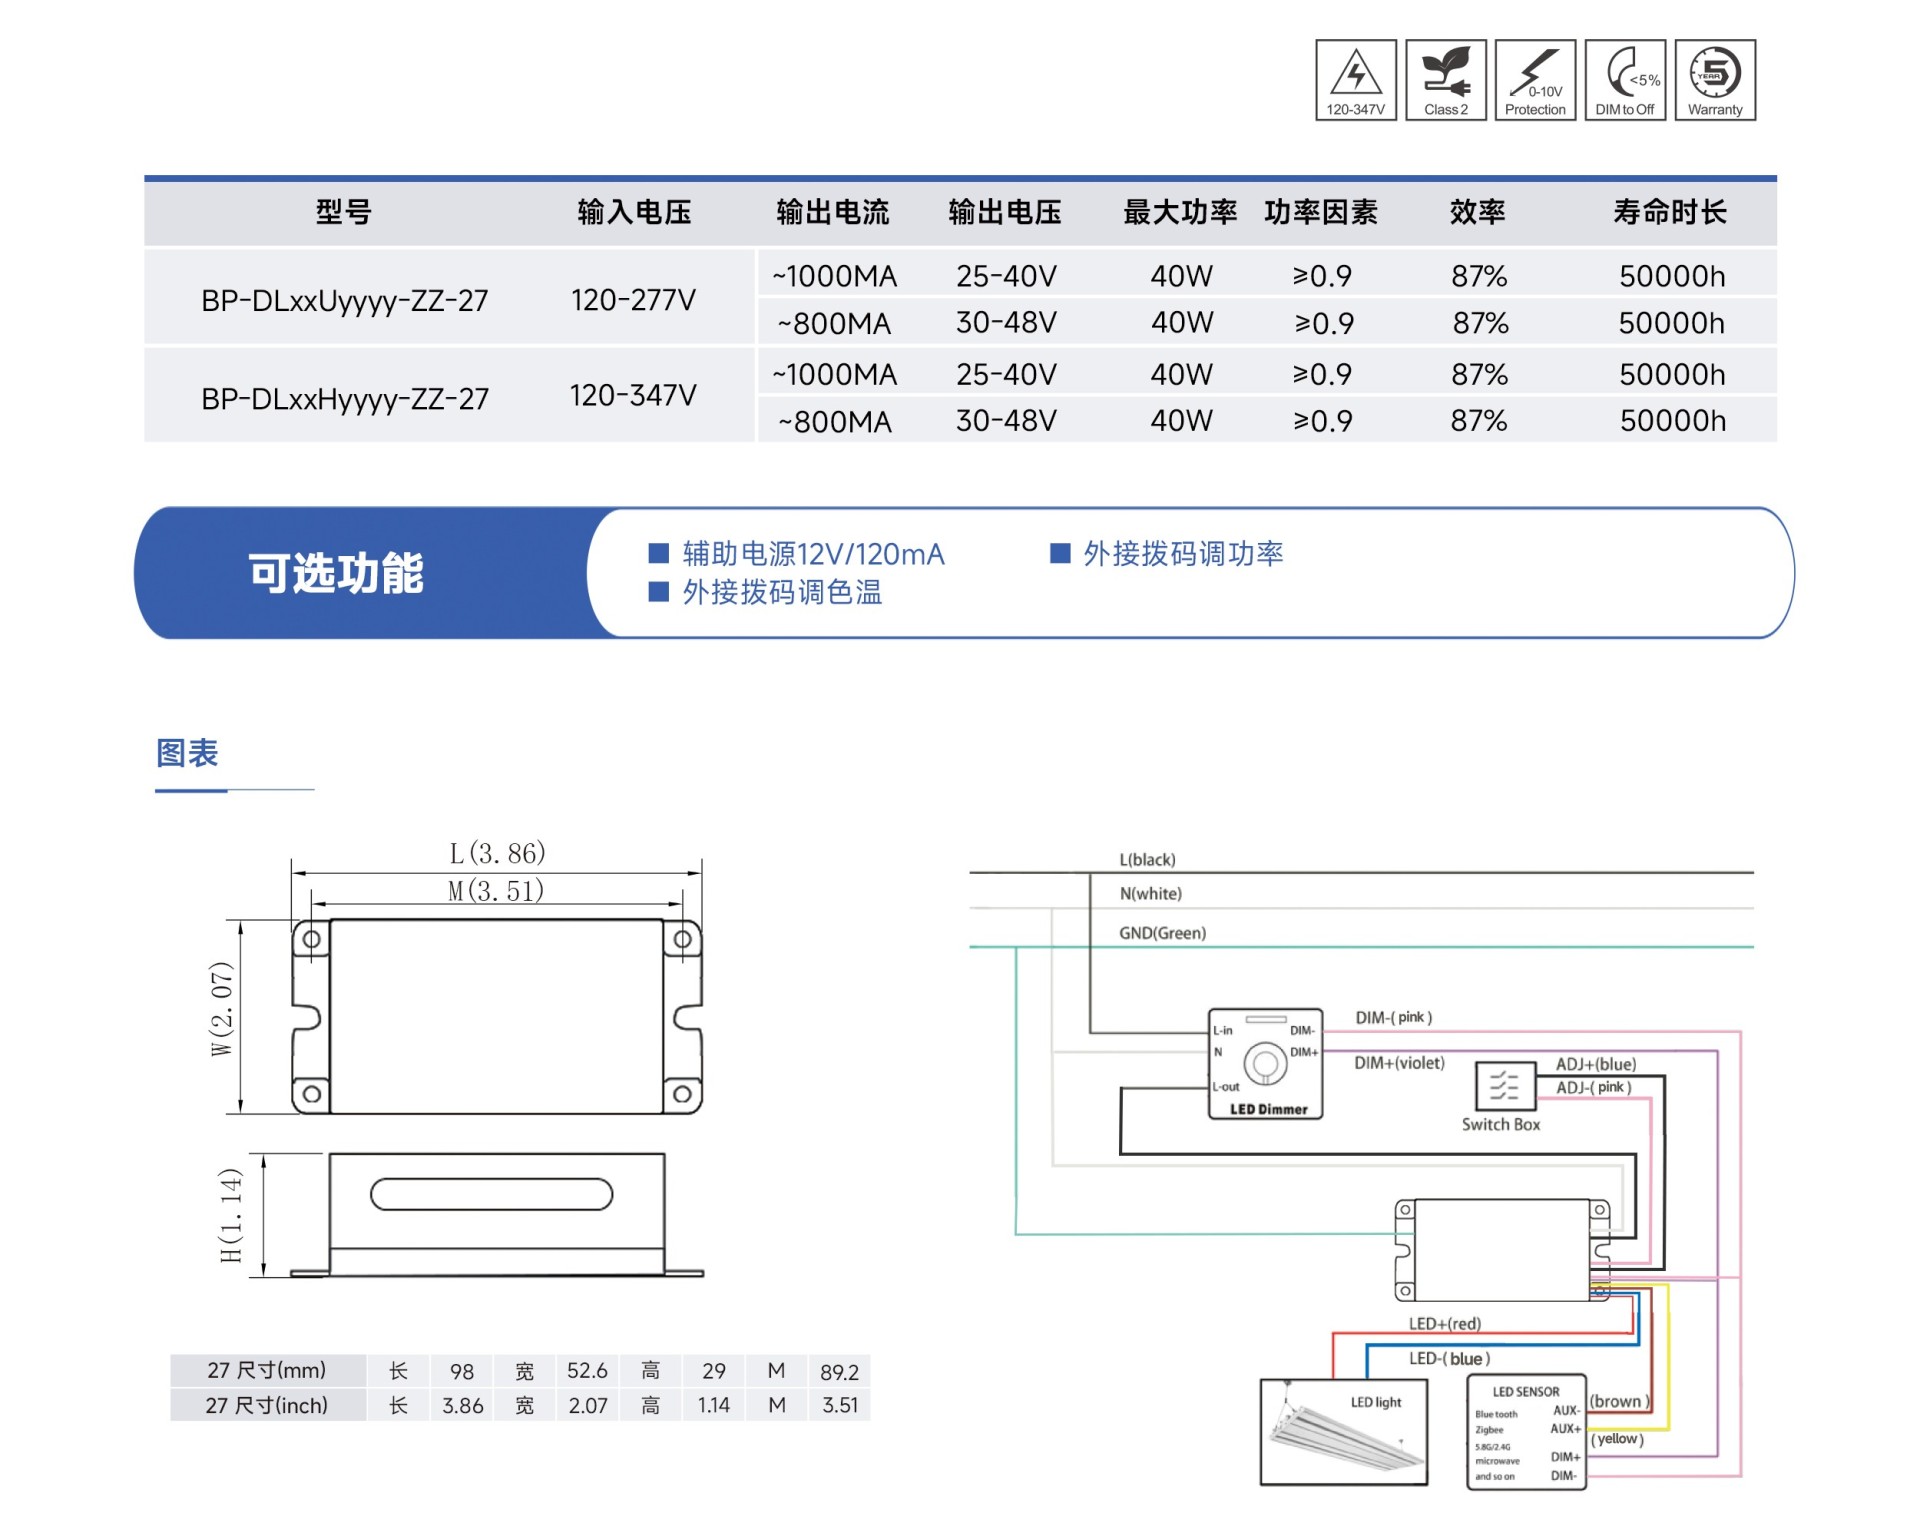Image resolution: width=1920 pixels, height=1536 pixels.
Task: Click the 120-347V input voltage table cell
Action: point(633,395)
